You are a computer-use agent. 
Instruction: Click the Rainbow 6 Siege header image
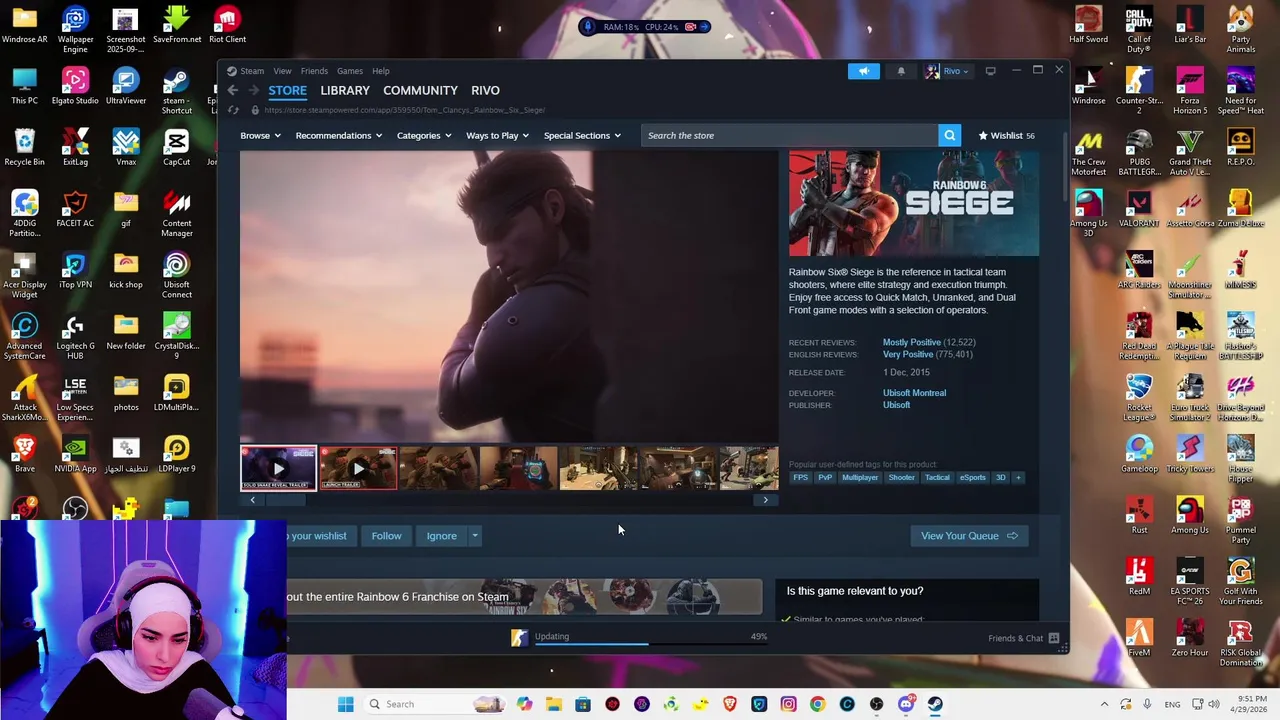coord(913,204)
